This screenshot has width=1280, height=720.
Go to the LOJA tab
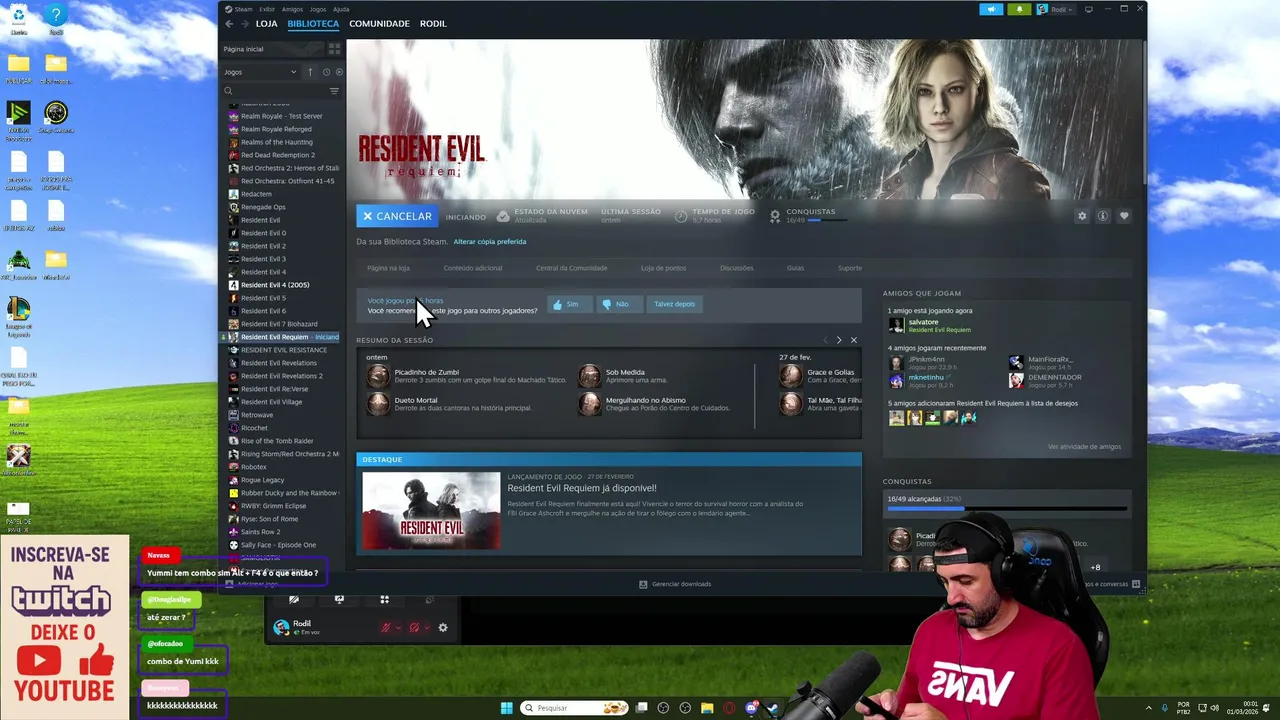tap(266, 23)
